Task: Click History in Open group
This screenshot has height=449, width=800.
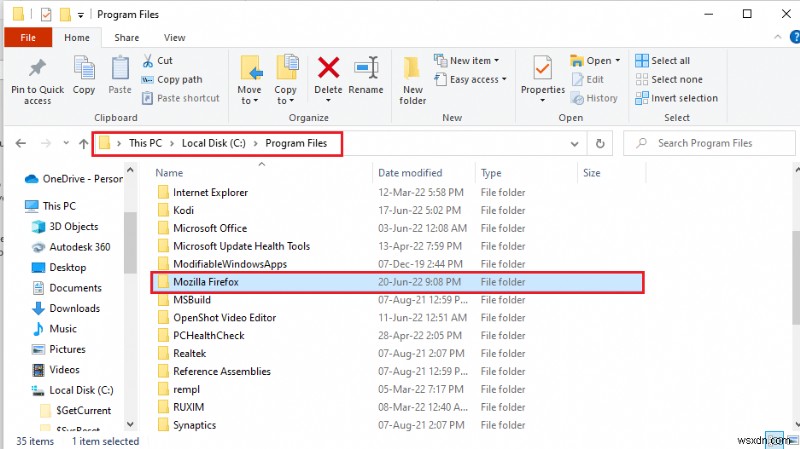Action: 594,98
